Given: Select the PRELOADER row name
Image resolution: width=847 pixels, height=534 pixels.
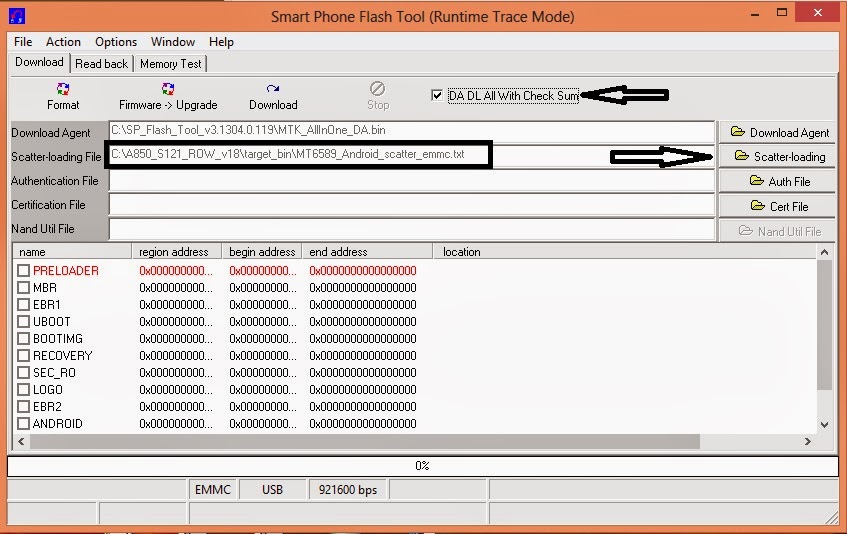Looking at the screenshot, I should (x=66, y=271).
